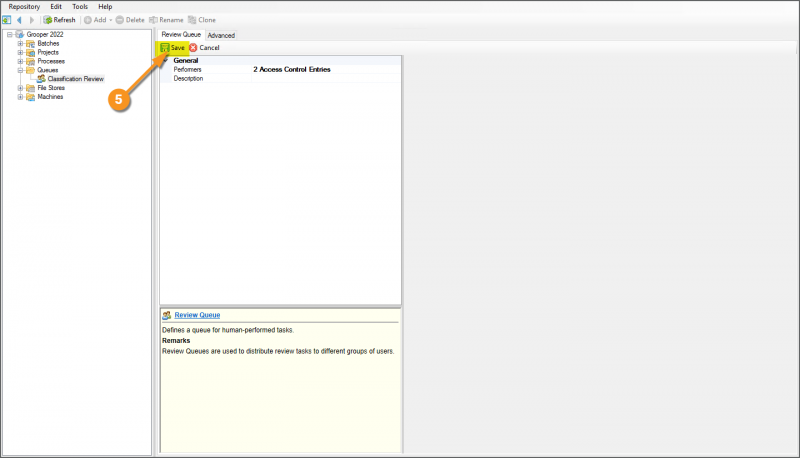800x458 pixels.
Task: Collapse the Grooper 2022 root node
Action: (x=9, y=35)
